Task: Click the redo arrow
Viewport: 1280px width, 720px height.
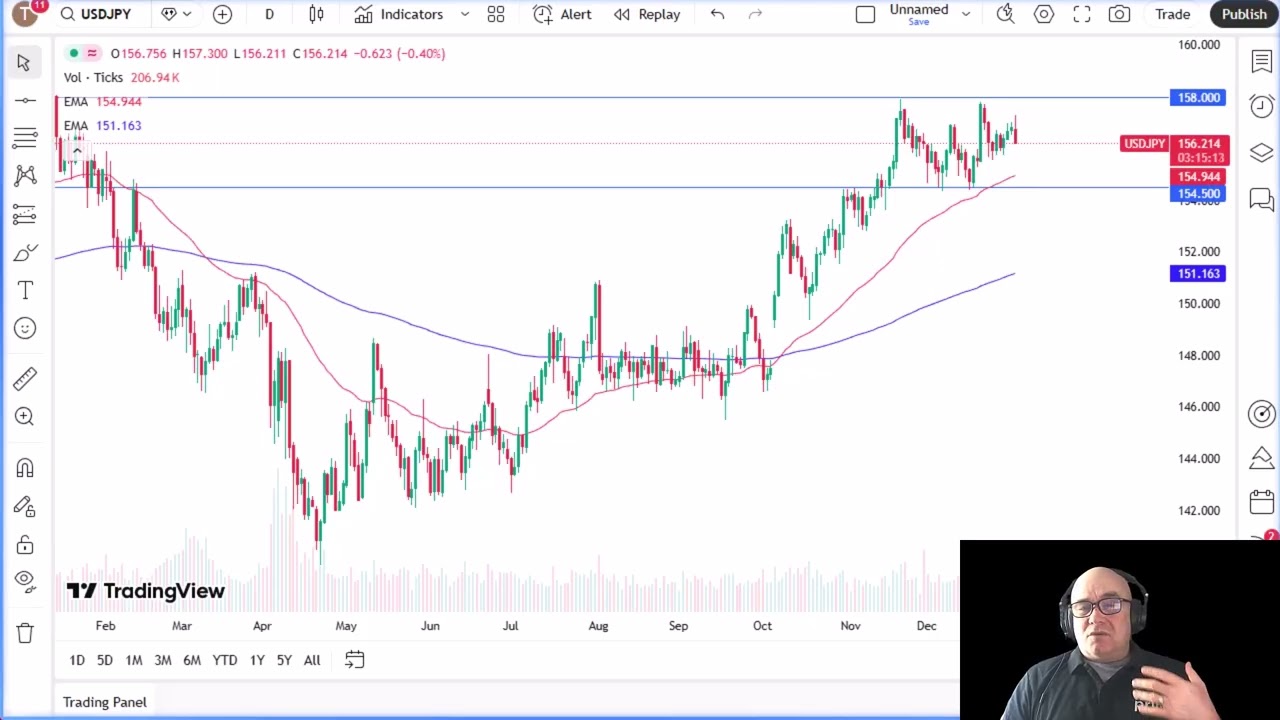Action: [x=755, y=14]
